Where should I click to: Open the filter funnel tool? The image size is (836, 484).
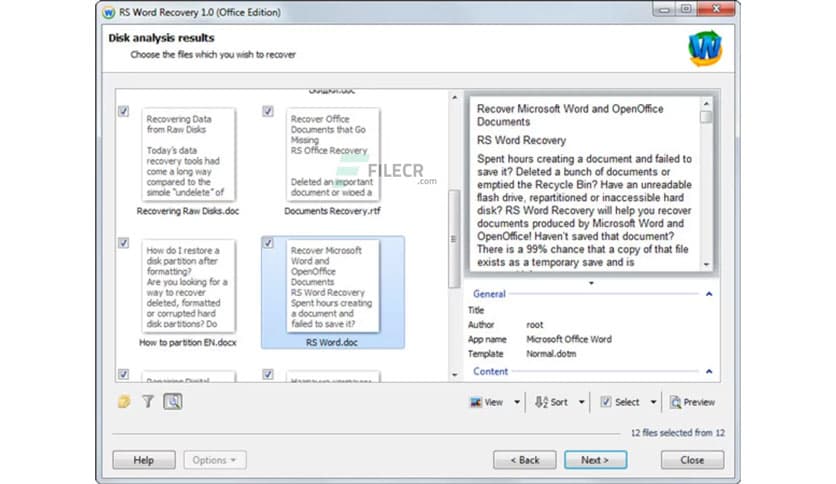click(x=148, y=401)
